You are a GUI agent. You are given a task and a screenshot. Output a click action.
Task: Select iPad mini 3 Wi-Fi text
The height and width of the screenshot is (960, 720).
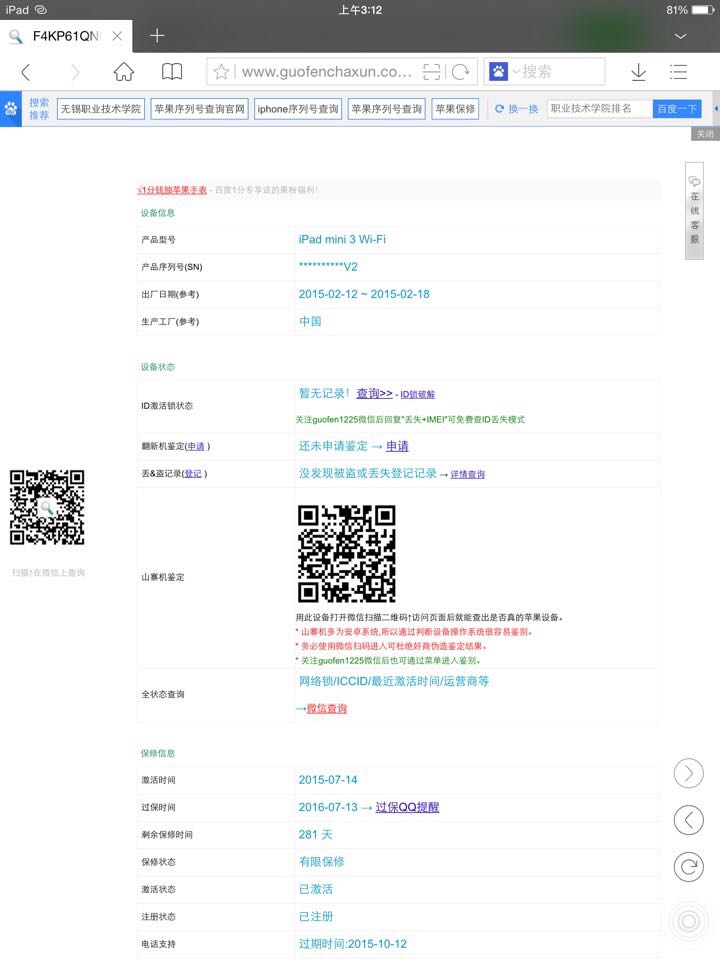pyautogui.click(x=342, y=239)
